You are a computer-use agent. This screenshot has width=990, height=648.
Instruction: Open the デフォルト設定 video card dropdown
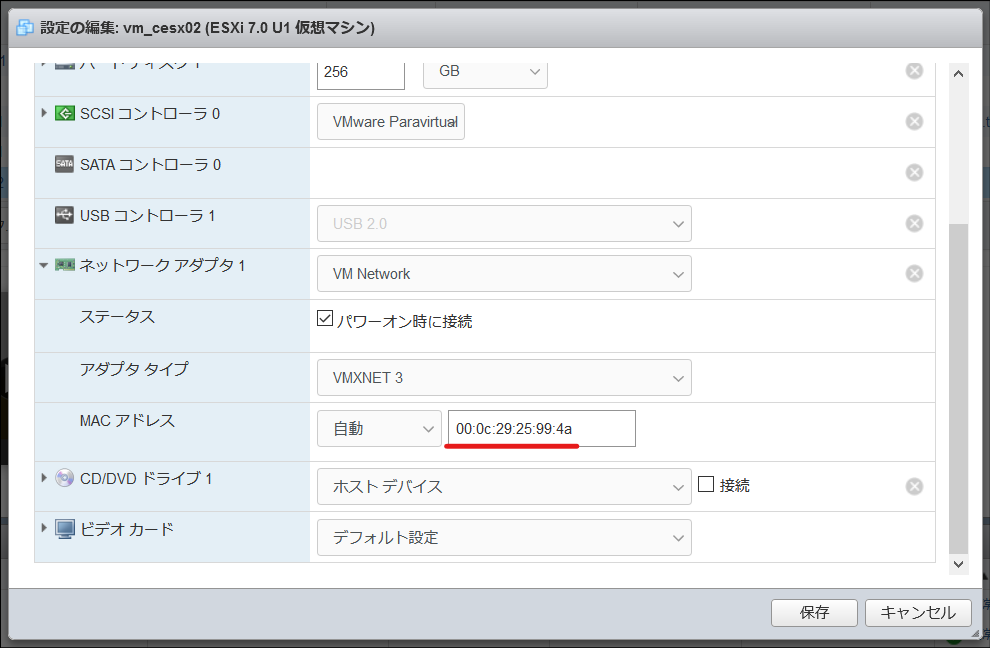504,537
